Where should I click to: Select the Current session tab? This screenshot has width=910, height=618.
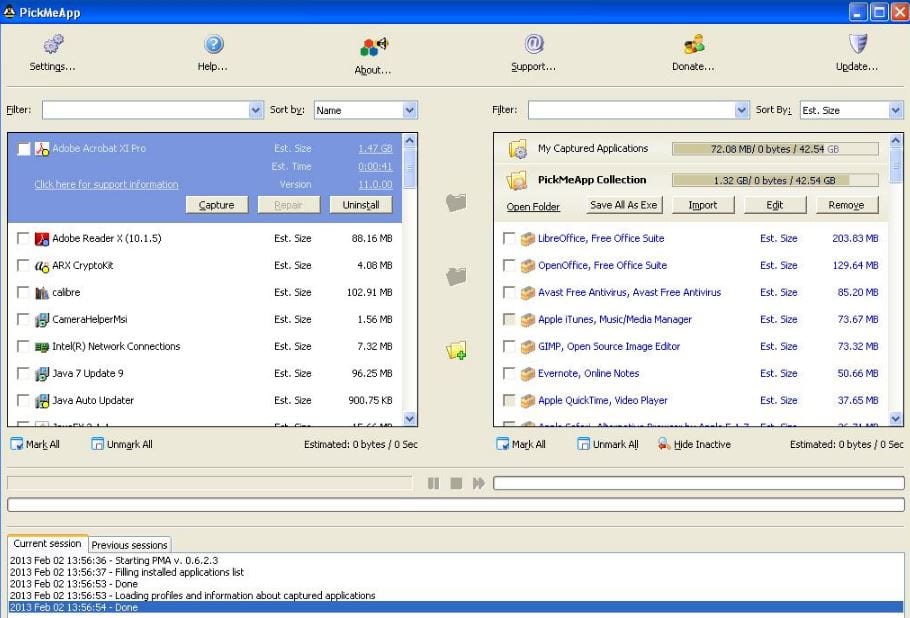47,544
